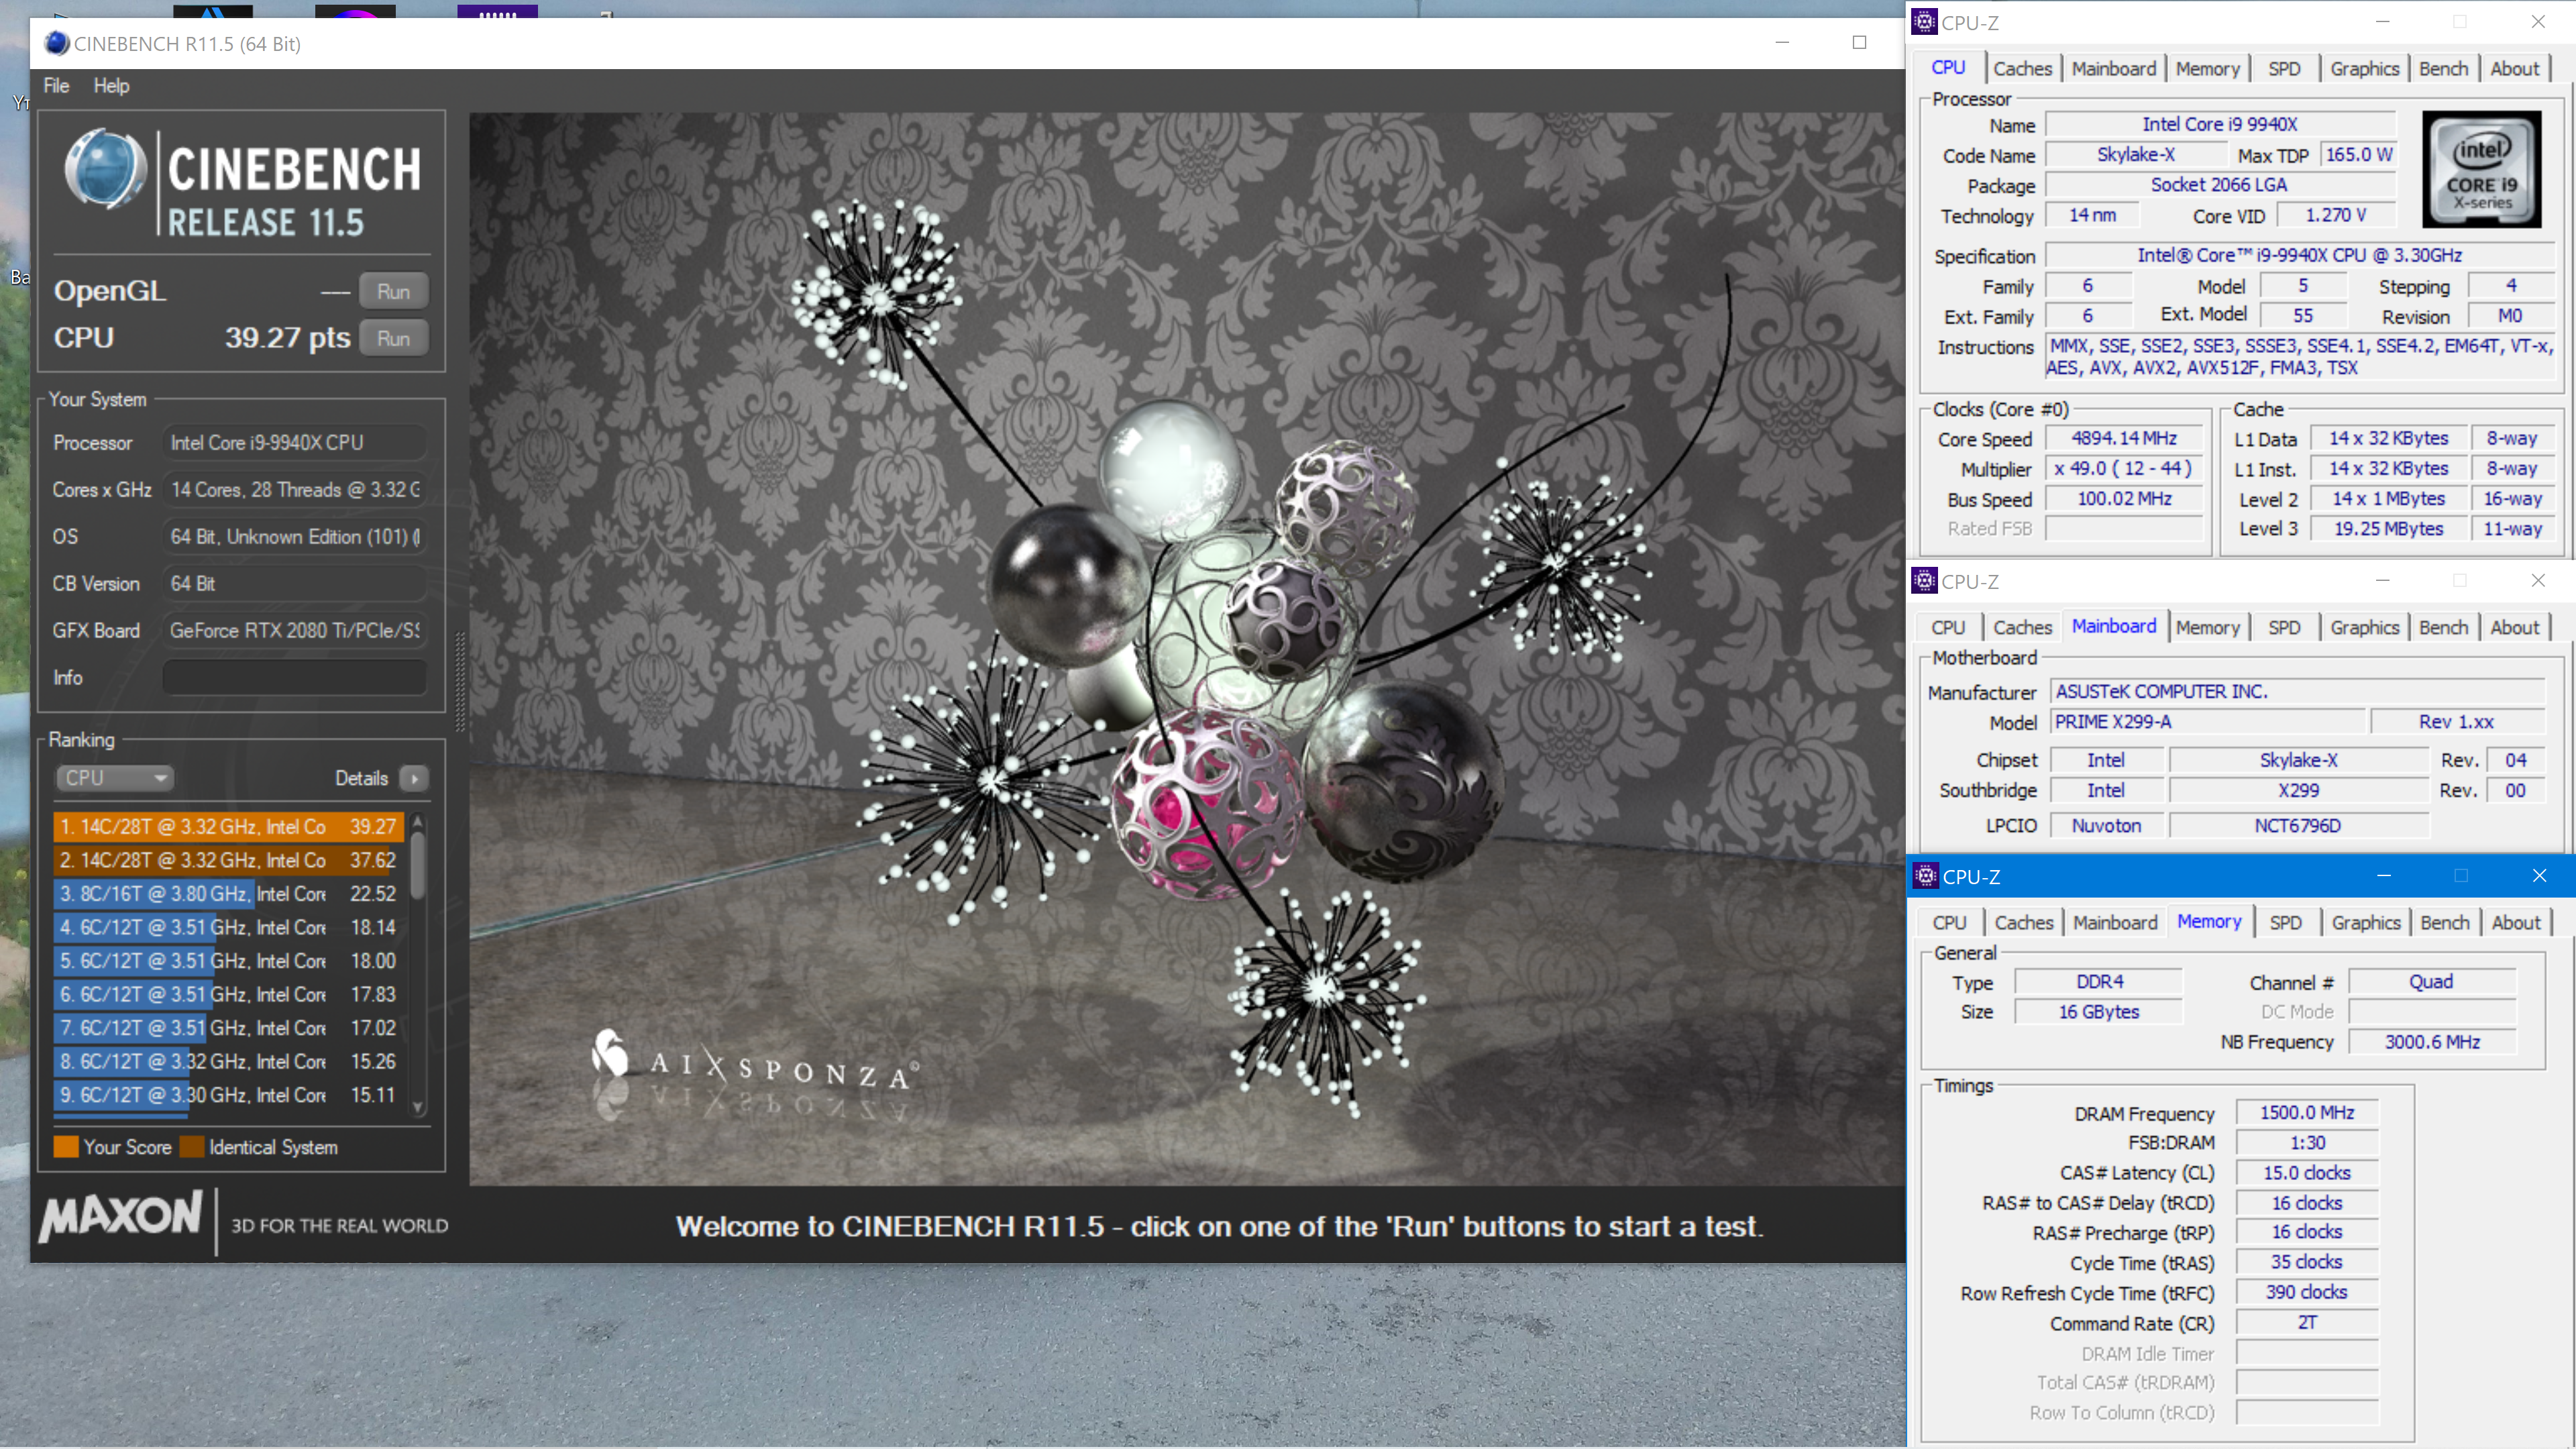Expand ranking Details with arrow button
The width and height of the screenshot is (2576, 1449).
(414, 778)
